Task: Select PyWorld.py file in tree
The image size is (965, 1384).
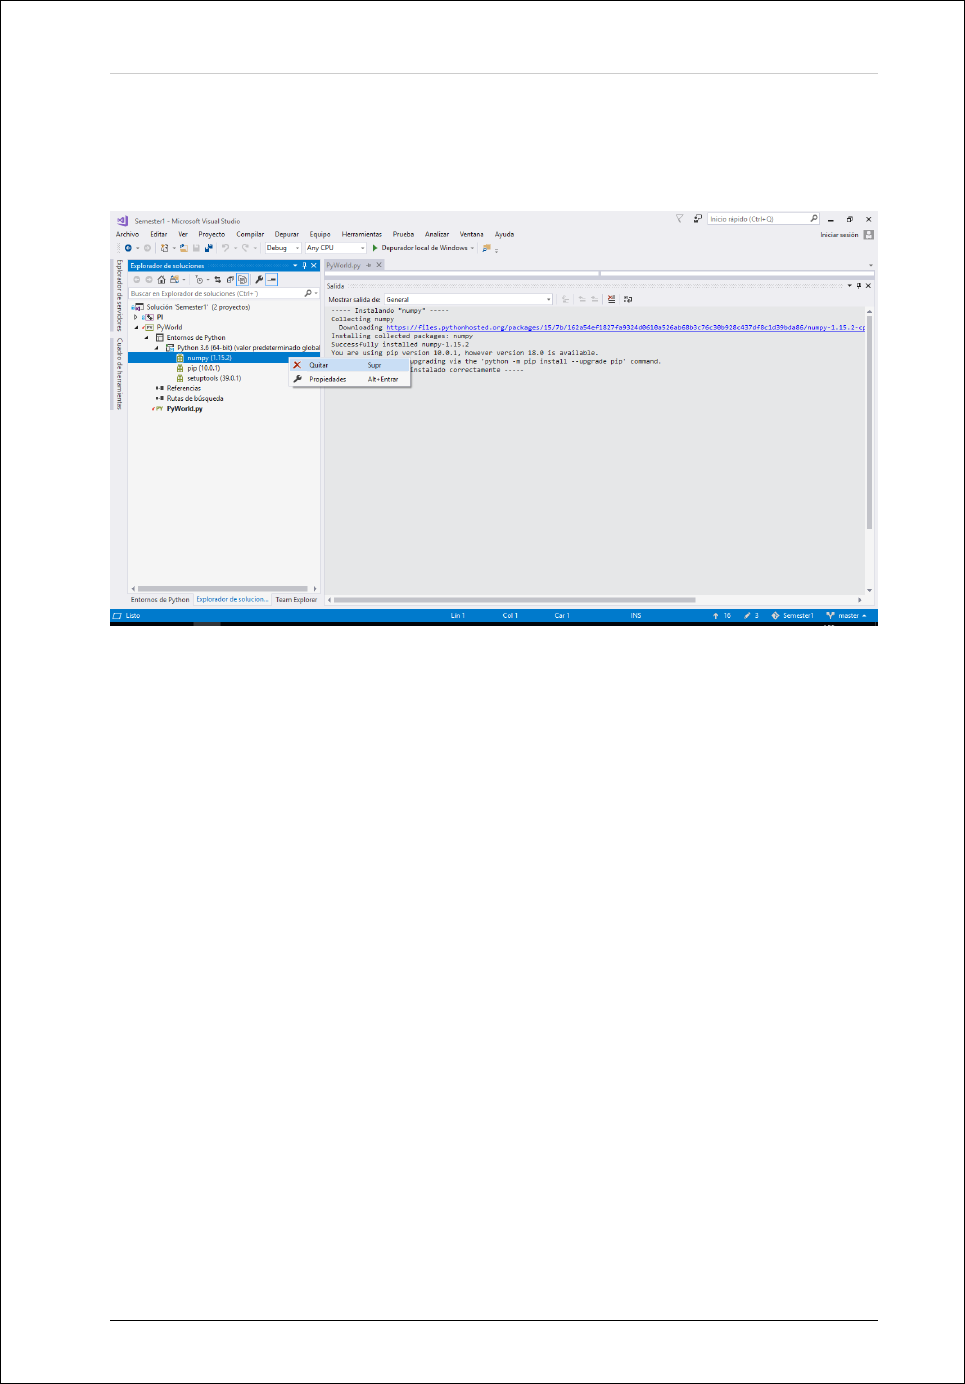Action: point(184,408)
